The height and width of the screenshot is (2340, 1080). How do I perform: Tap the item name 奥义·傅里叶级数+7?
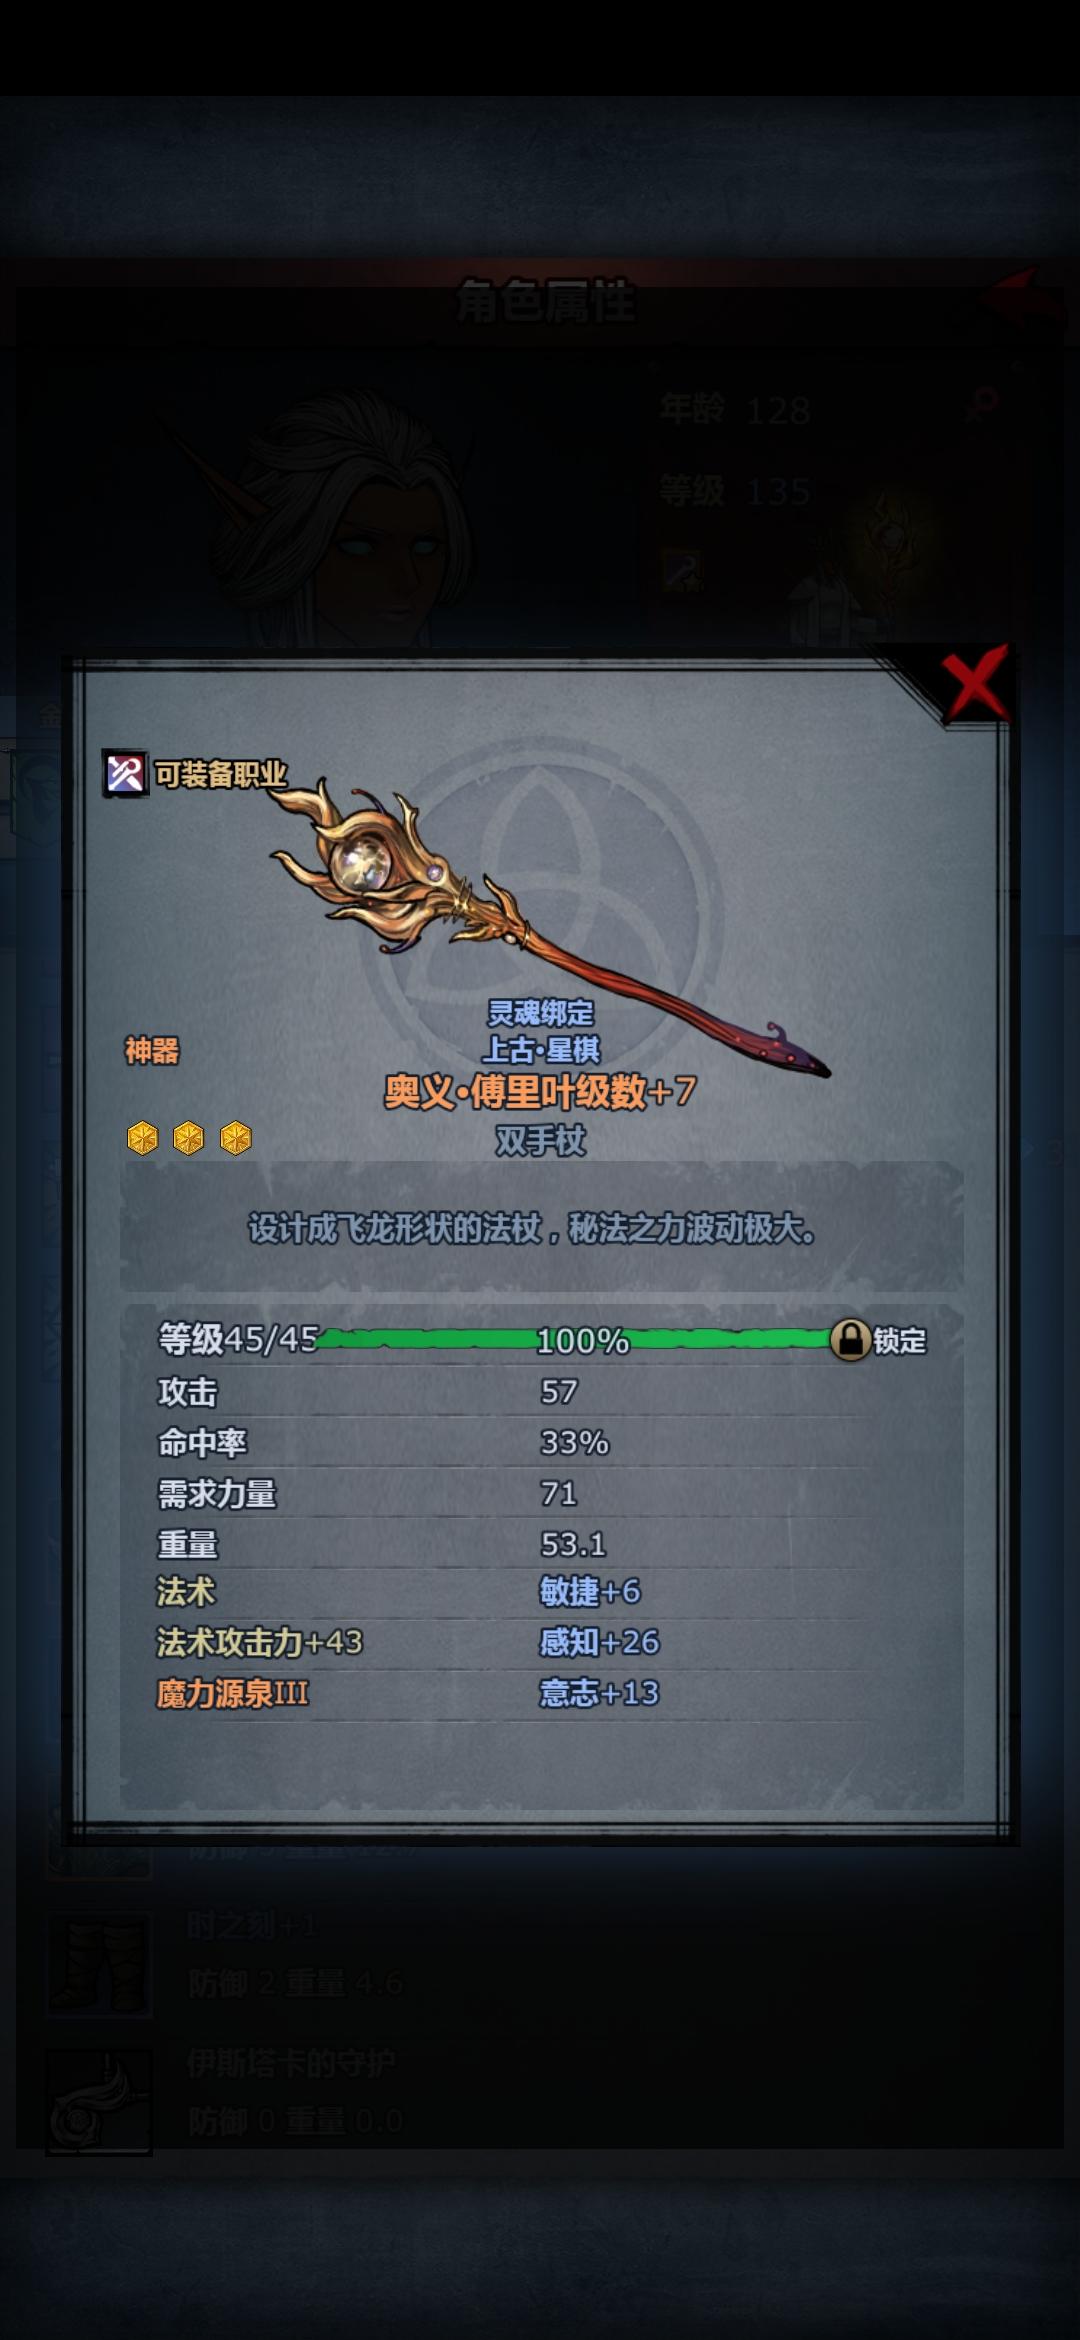click(541, 1092)
